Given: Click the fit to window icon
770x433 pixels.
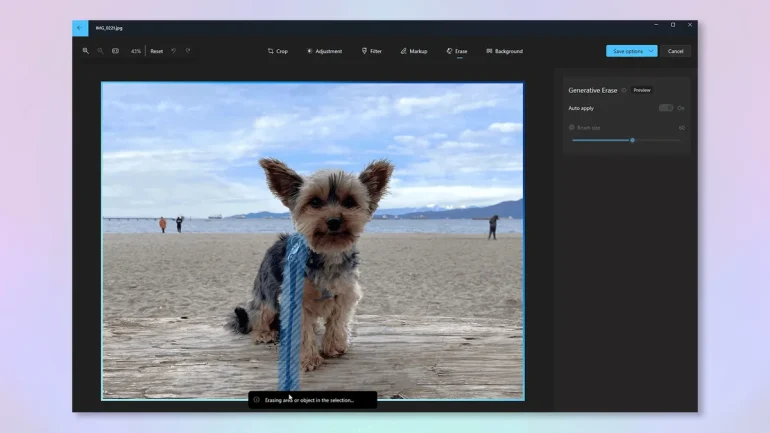Looking at the screenshot, I should (115, 51).
